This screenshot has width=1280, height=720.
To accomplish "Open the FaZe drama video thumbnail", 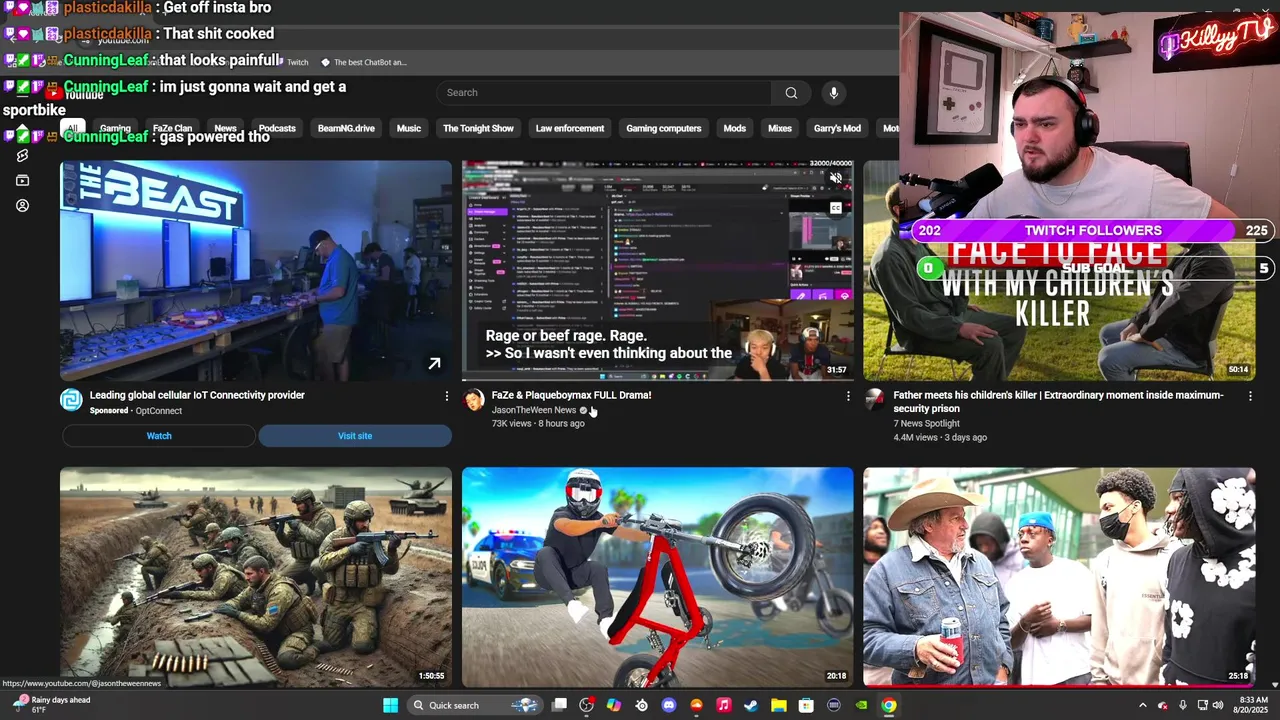I will click(658, 271).
